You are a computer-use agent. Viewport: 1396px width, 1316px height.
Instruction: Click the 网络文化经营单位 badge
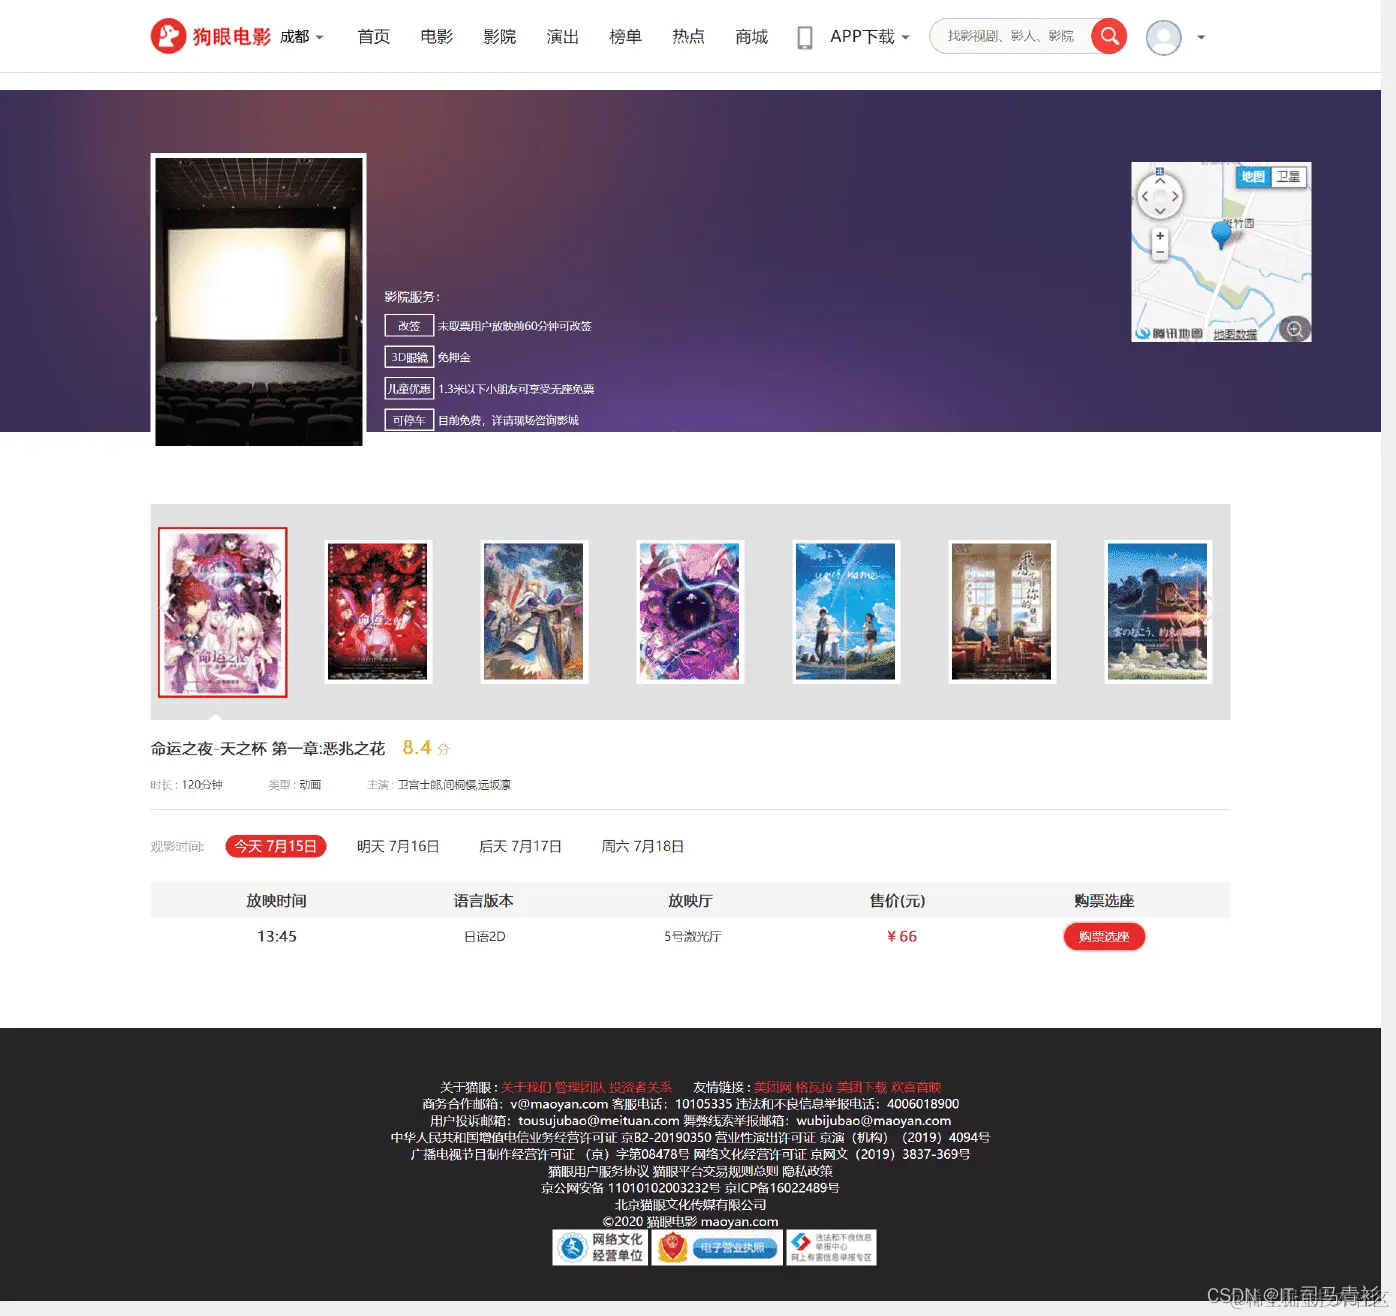(600, 1247)
